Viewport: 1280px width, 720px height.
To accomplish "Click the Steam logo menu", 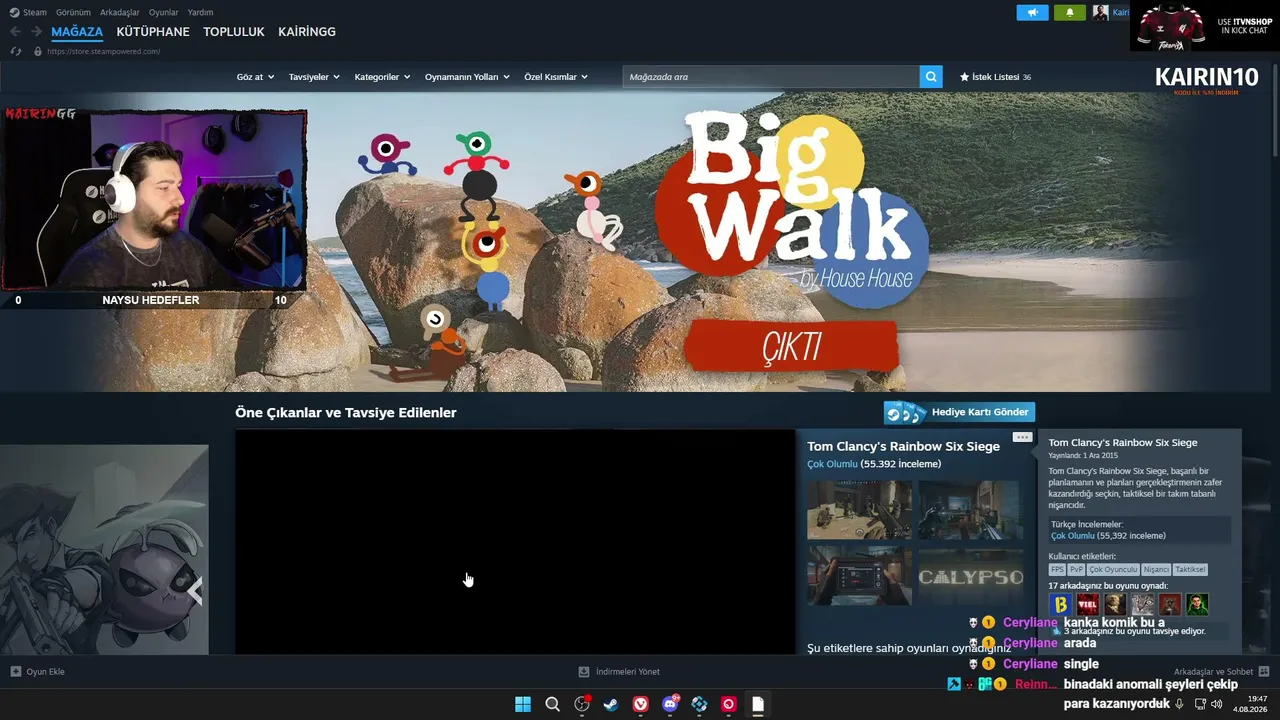I will pyautogui.click(x=28, y=12).
